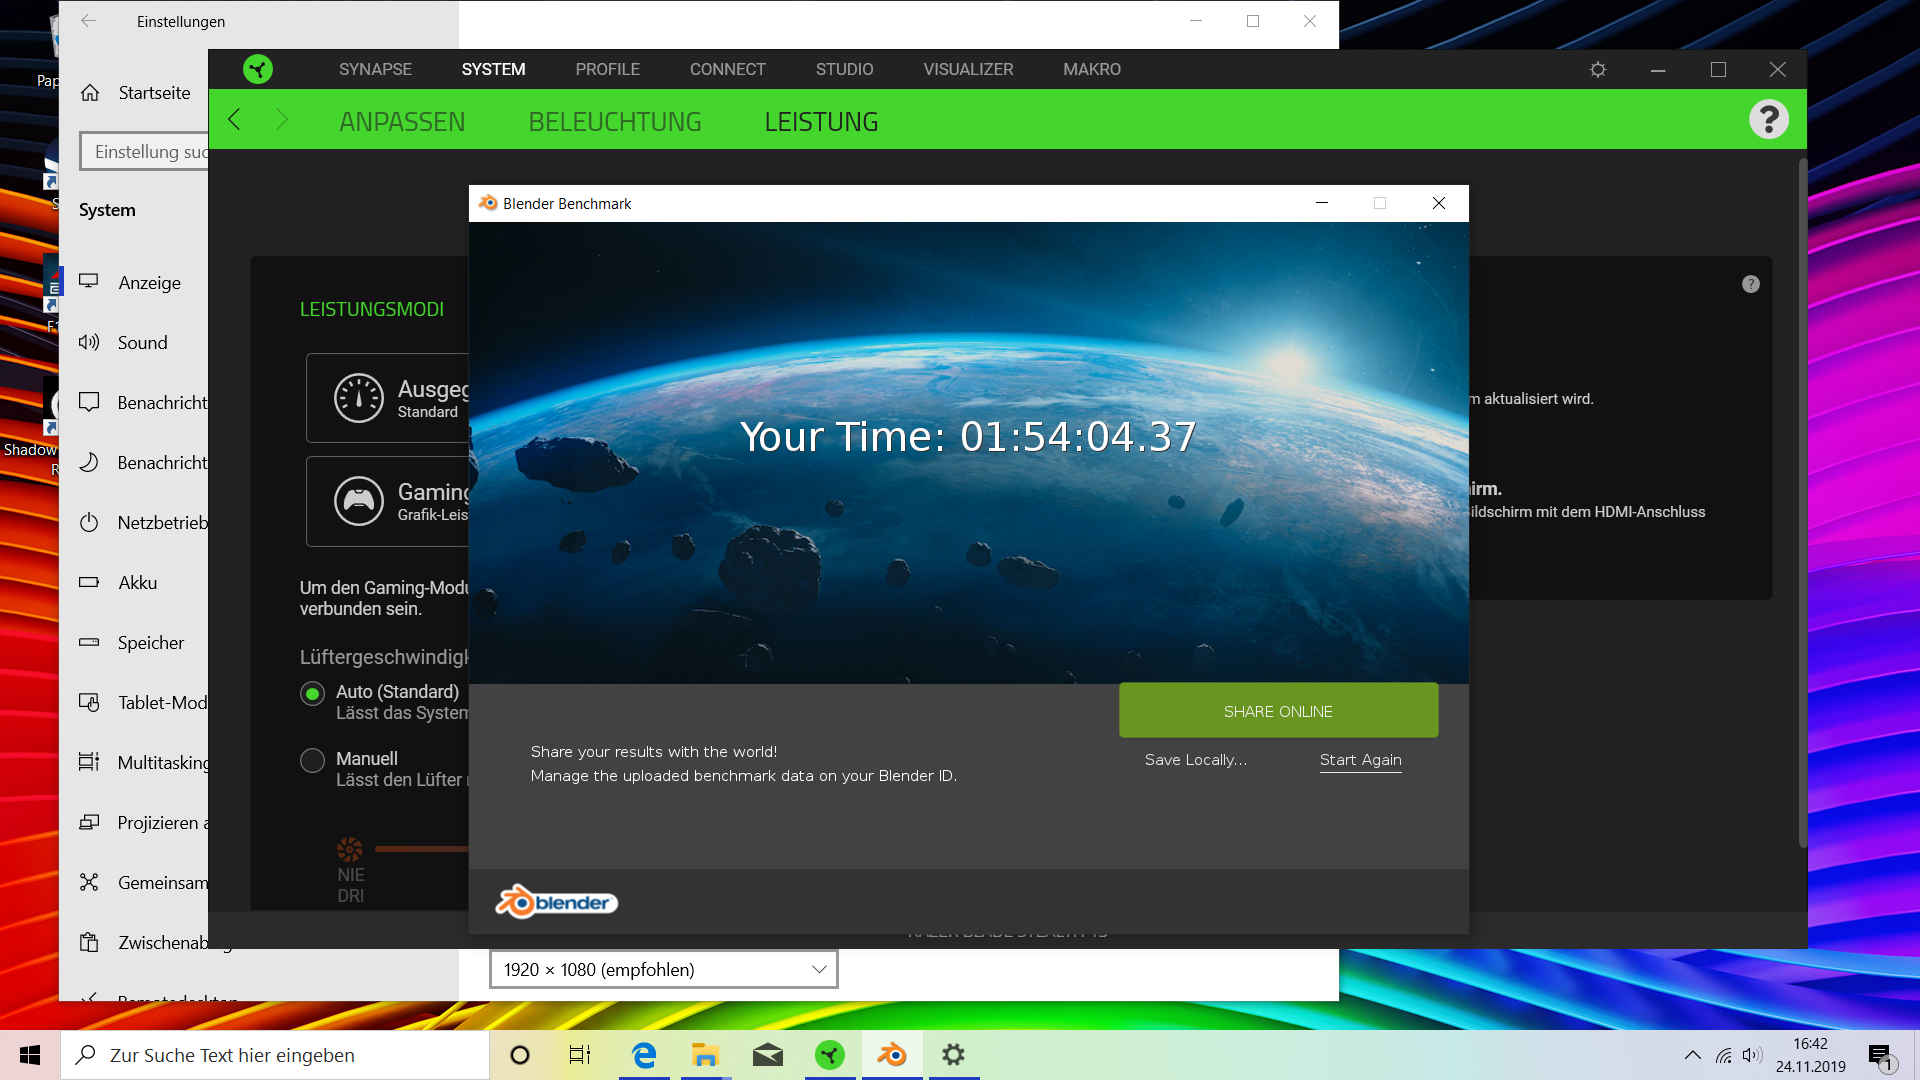Click the back chevron in Synapse
Image resolution: width=1920 pixels, height=1080 pixels.
[233, 119]
